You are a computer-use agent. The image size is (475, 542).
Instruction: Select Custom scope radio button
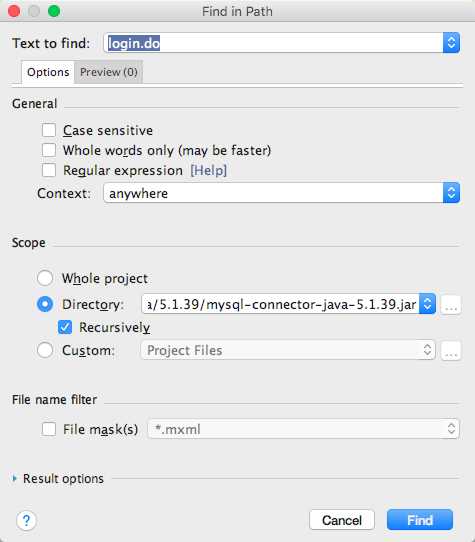[x=45, y=350]
